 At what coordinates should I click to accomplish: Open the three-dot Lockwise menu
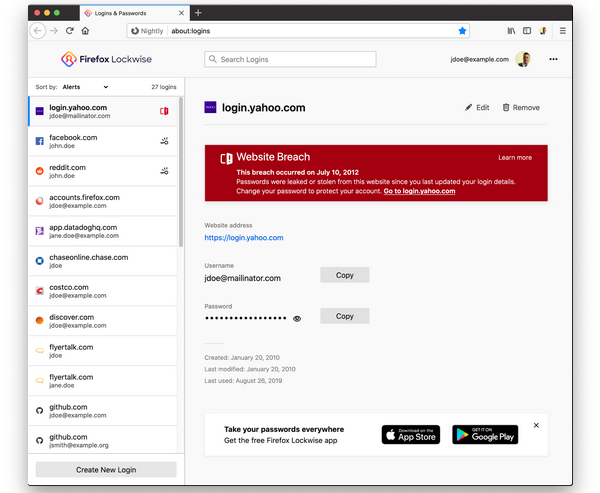point(553,59)
